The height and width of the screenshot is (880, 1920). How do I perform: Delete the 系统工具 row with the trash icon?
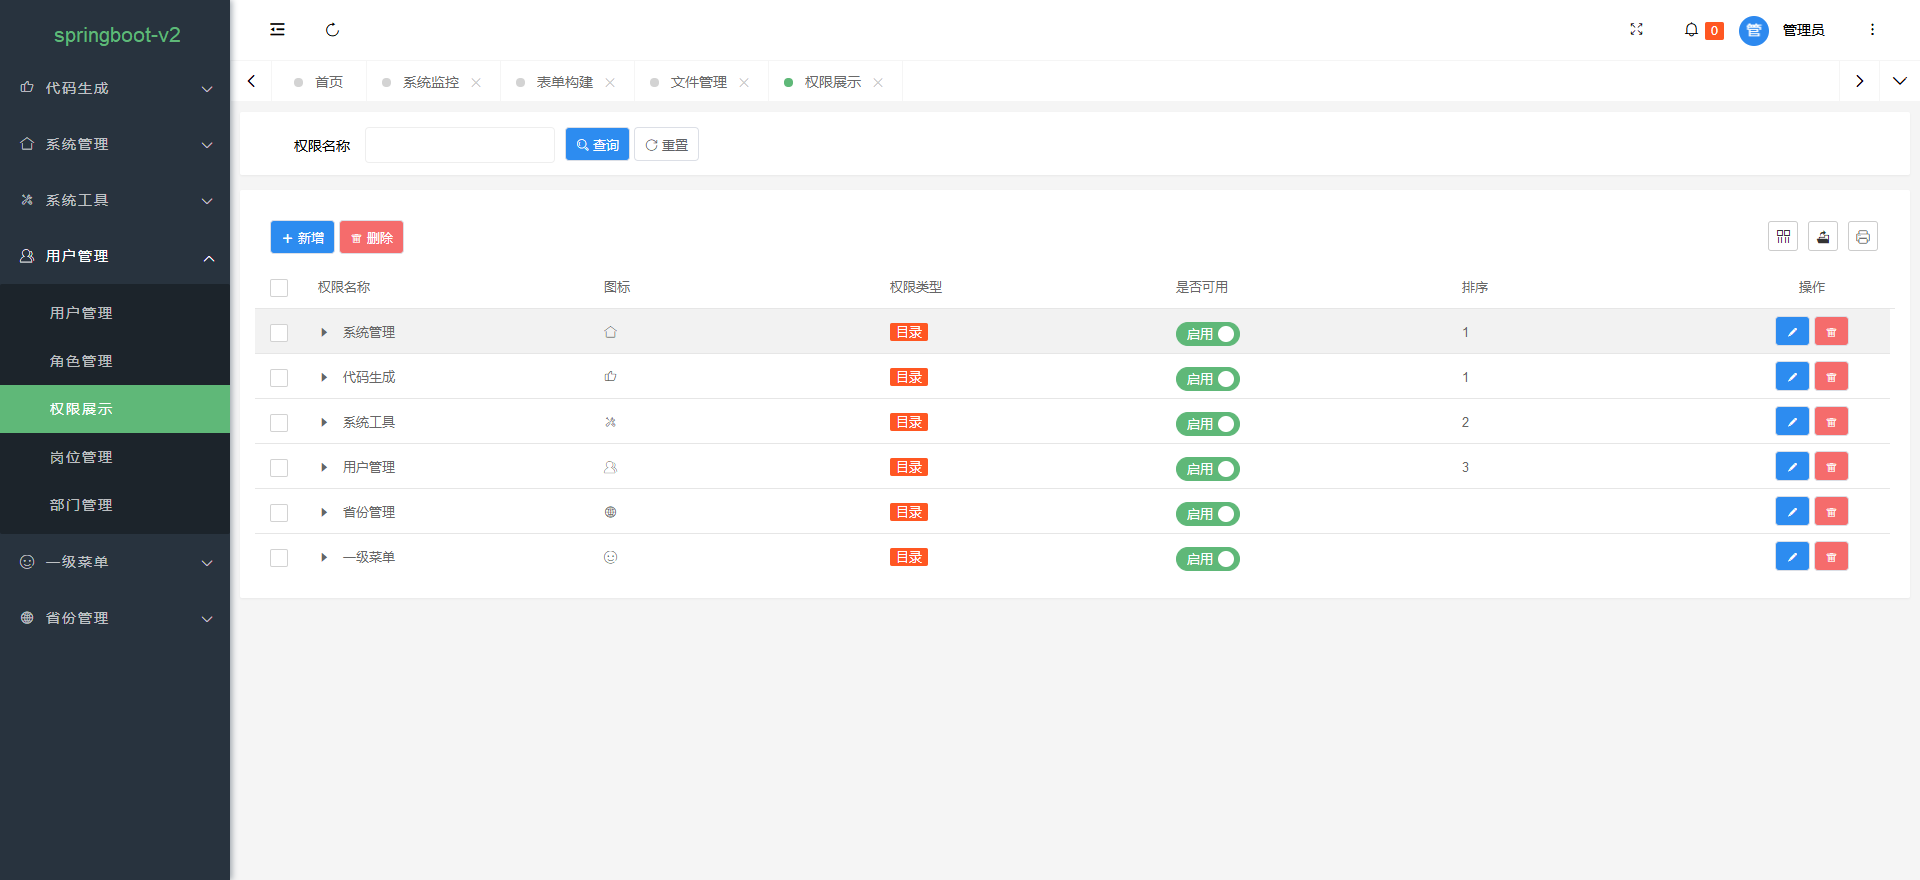pyautogui.click(x=1831, y=422)
